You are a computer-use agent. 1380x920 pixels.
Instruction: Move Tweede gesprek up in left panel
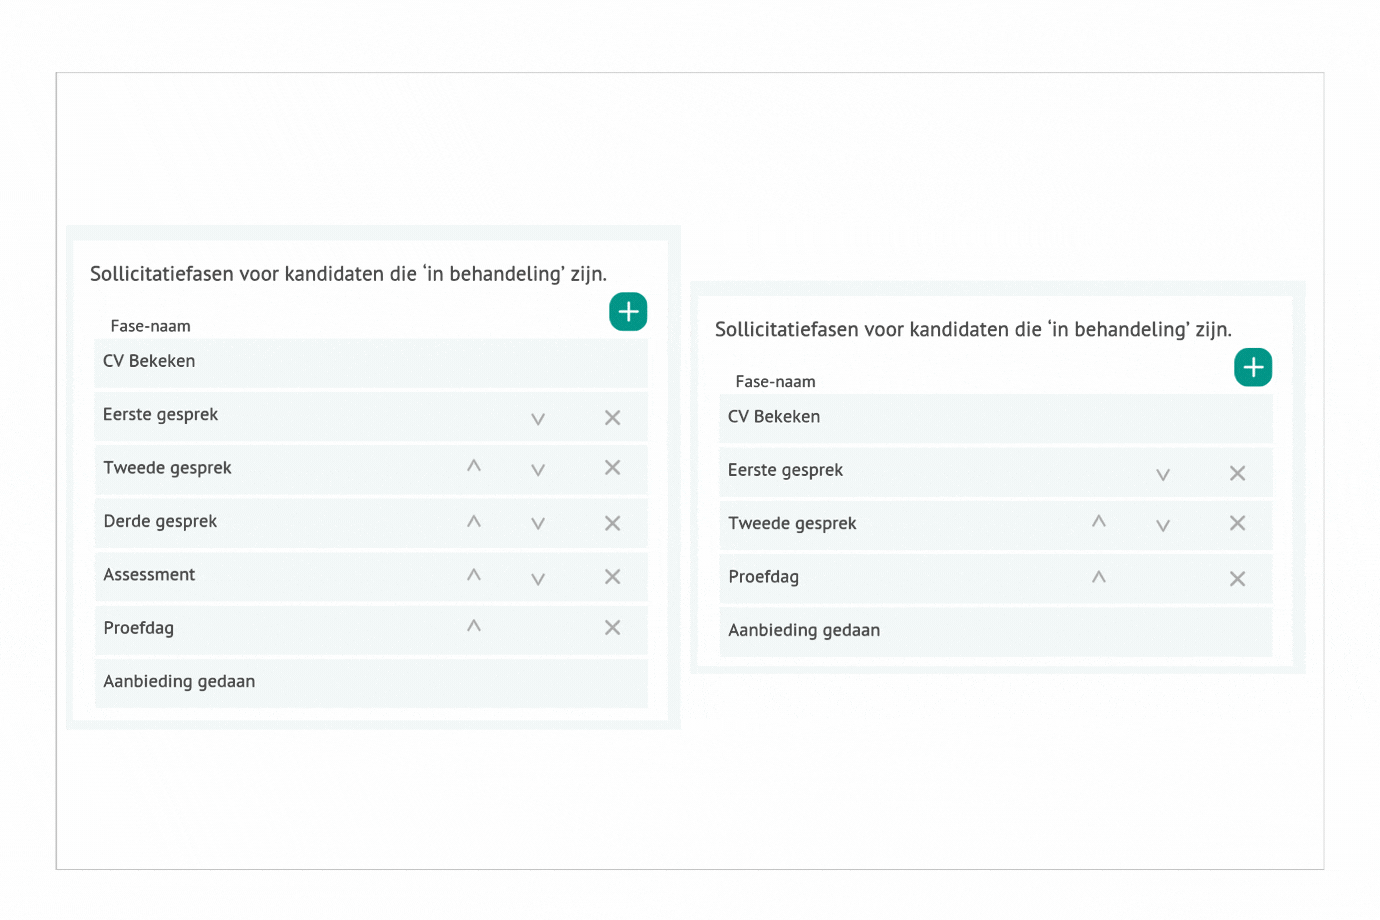click(474, 466)
